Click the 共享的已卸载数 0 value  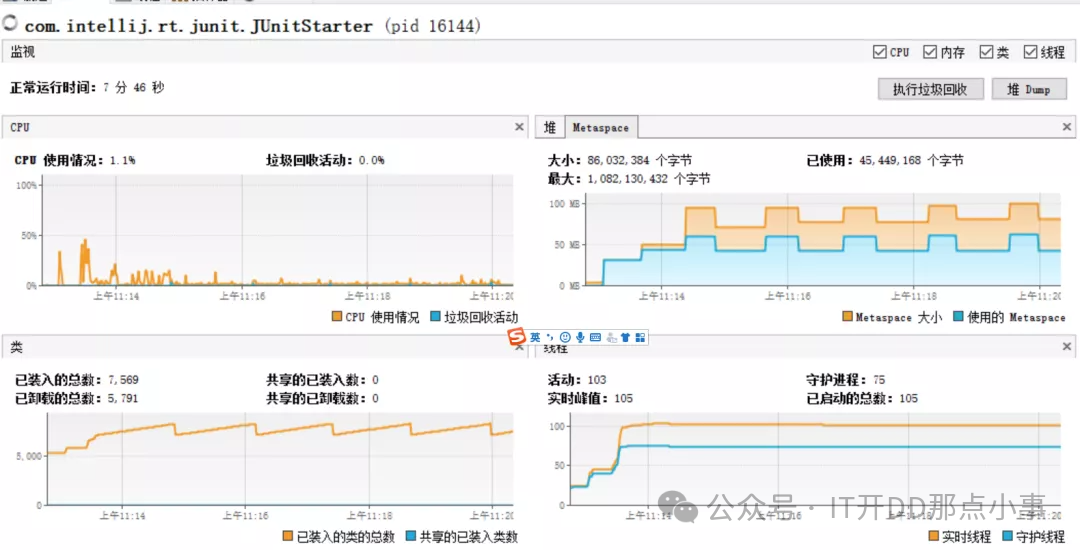(322, 399)
